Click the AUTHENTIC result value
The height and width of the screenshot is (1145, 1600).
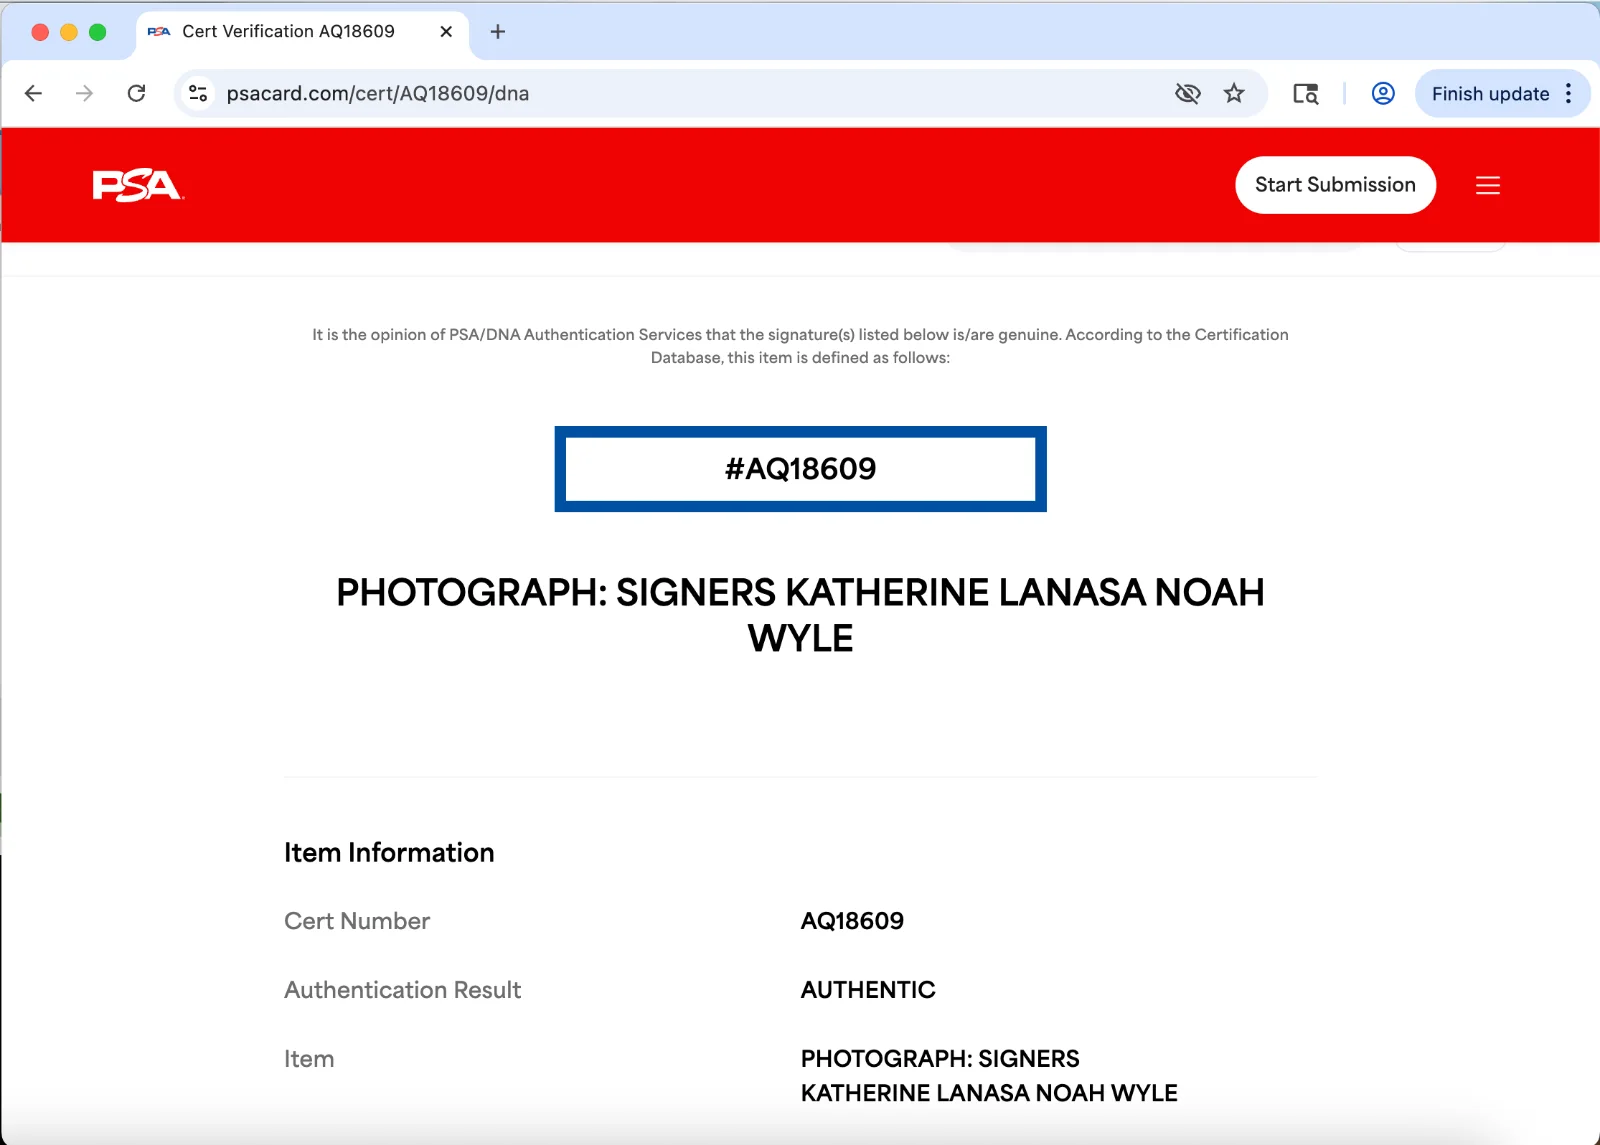pos(868,990)
